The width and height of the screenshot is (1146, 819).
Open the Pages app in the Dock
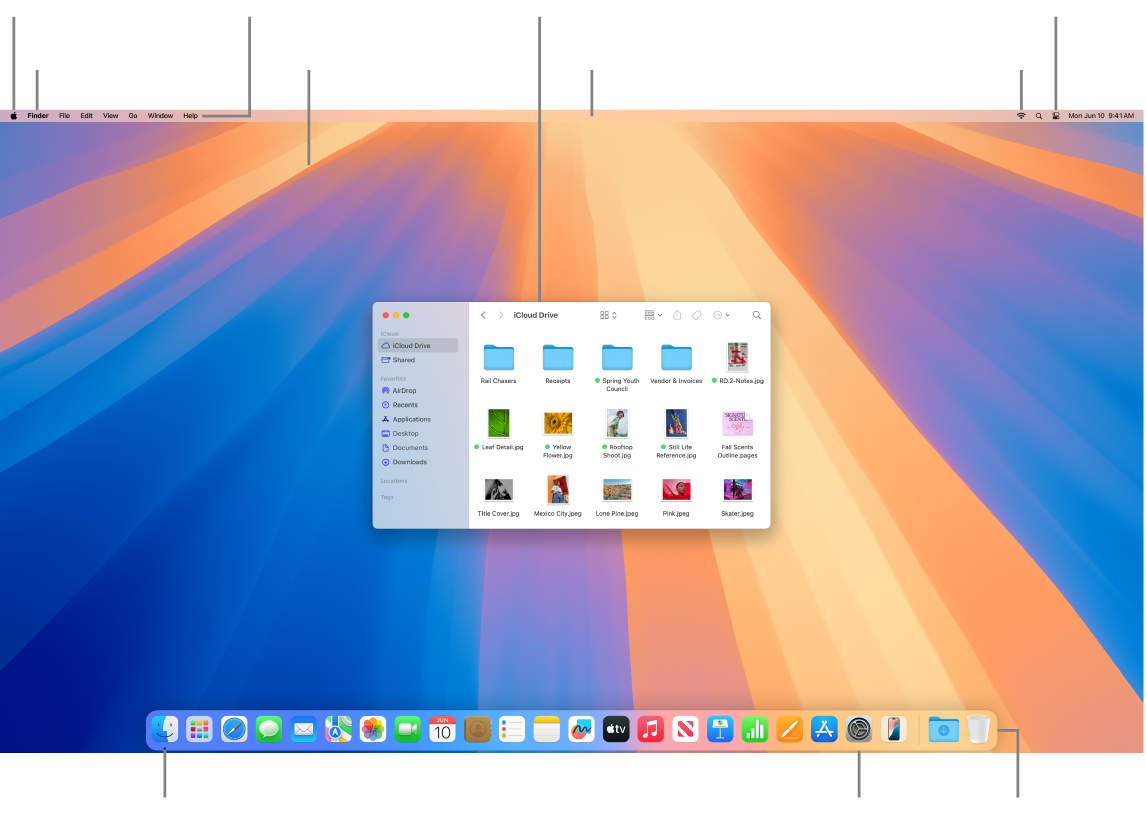[x=789, y=729]
